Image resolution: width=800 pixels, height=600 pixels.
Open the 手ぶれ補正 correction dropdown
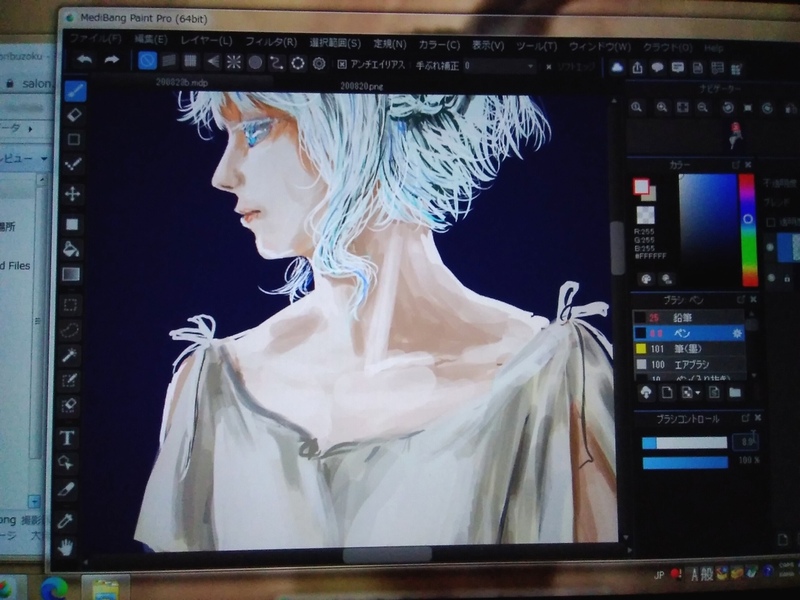(499, 66)
